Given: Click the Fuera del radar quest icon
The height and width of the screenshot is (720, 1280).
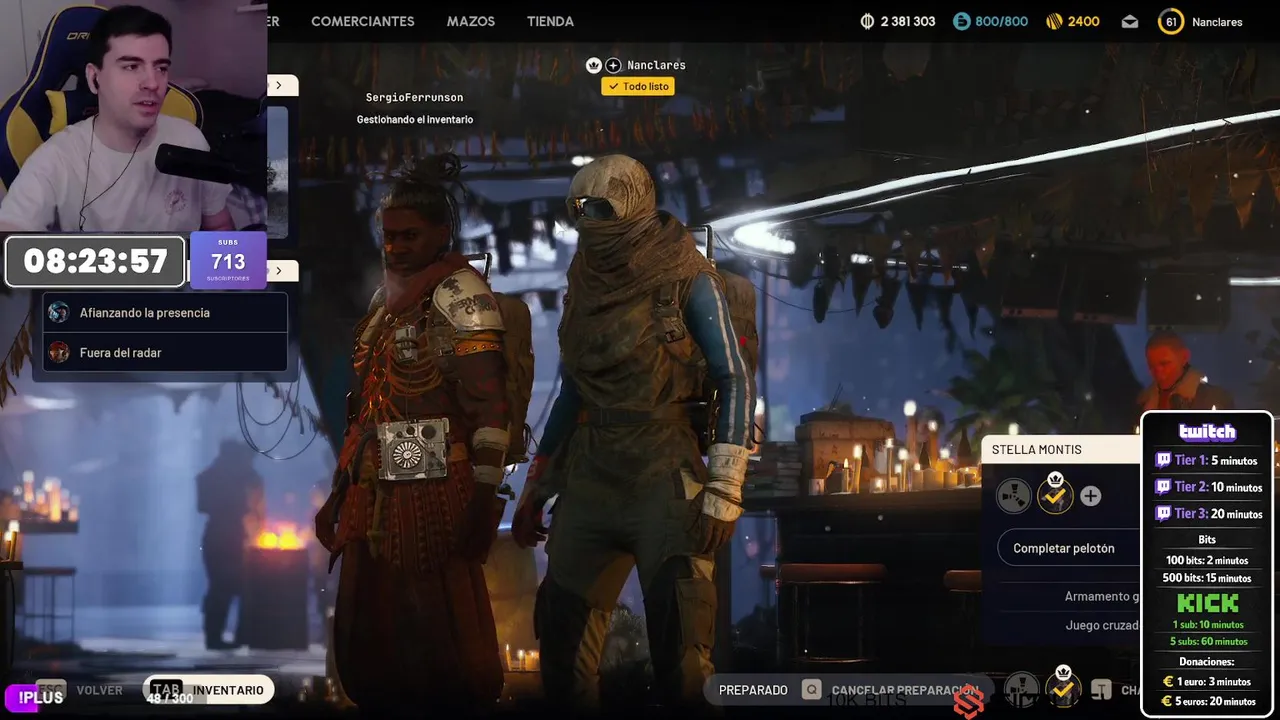Looking at the screenshot, I should pyautogui.click(x=59, y=352).
